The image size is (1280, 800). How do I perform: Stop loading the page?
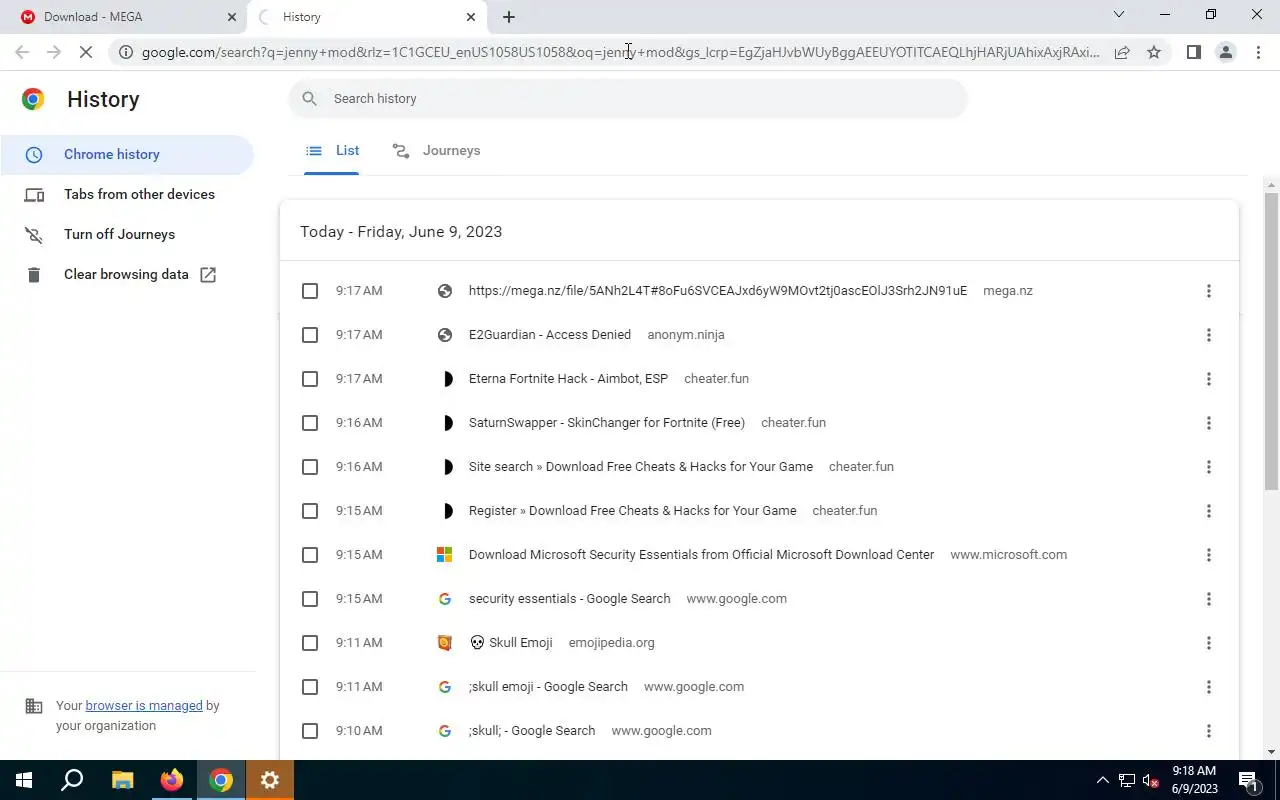(x=87, y=52)
